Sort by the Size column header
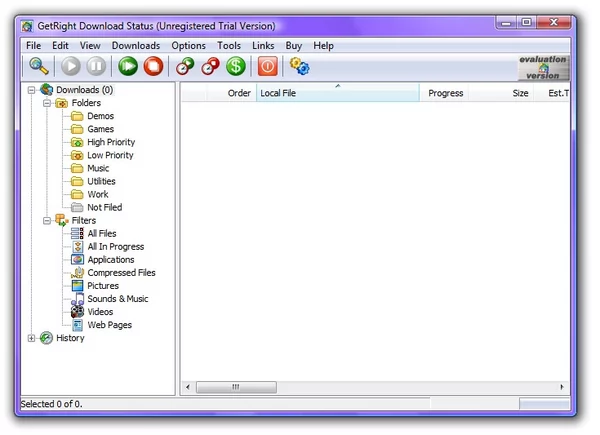 (x=501, y=93)
